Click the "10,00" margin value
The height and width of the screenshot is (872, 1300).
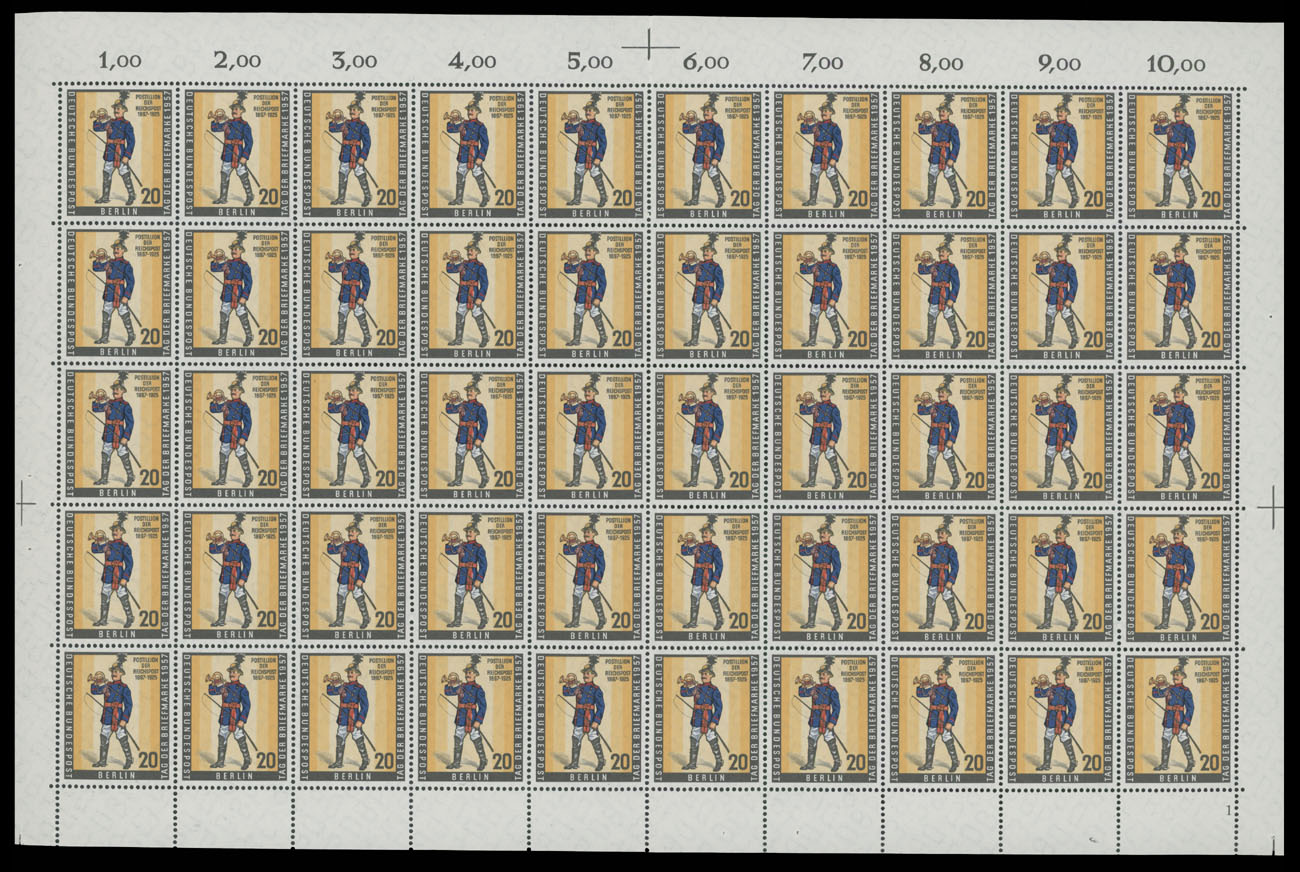click(1176, 64)
